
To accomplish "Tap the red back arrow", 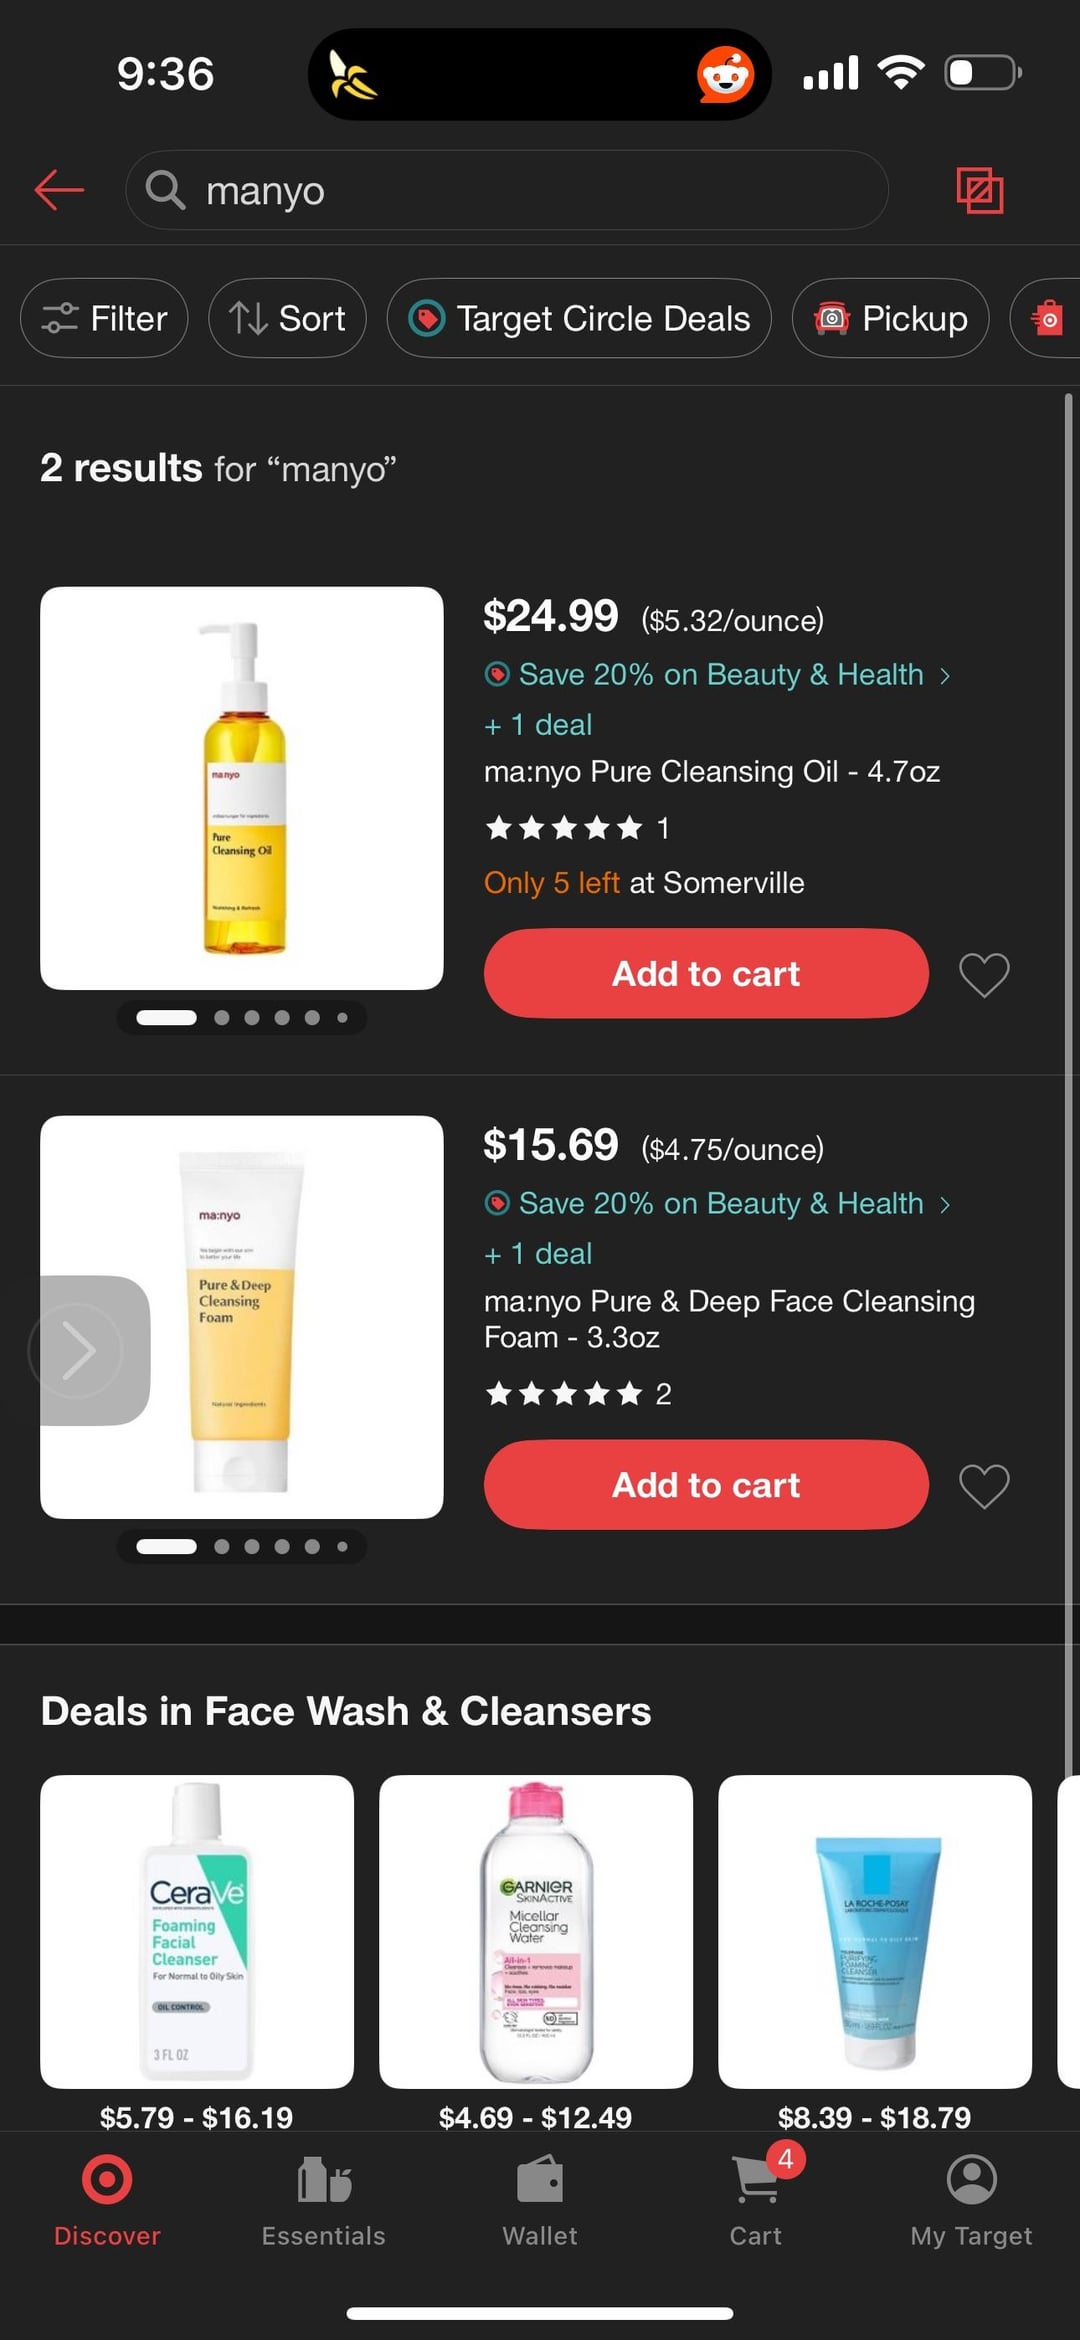I will tap(59, 189).
